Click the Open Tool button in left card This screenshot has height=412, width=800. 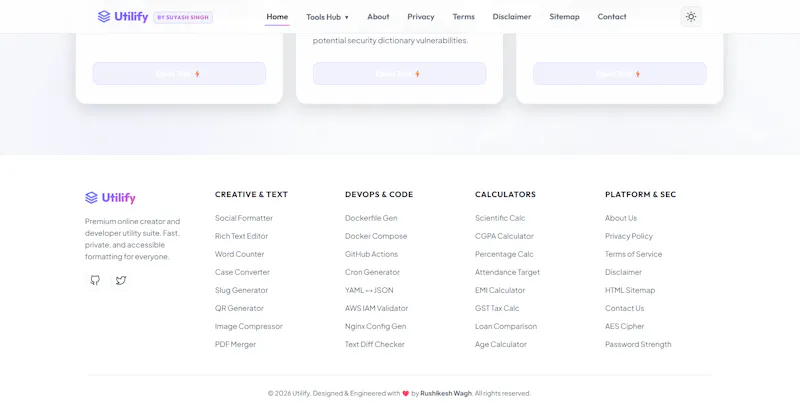pos(179,74)
